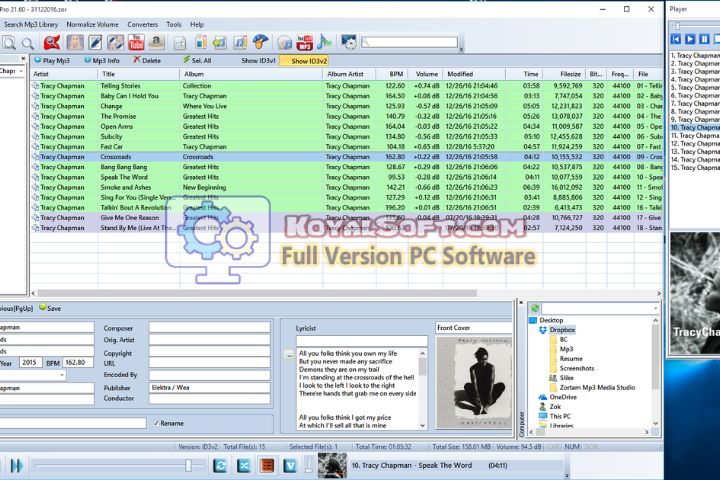Click the music note folder toolbar icon
The image size is (720, 480).
coord(240,43)
